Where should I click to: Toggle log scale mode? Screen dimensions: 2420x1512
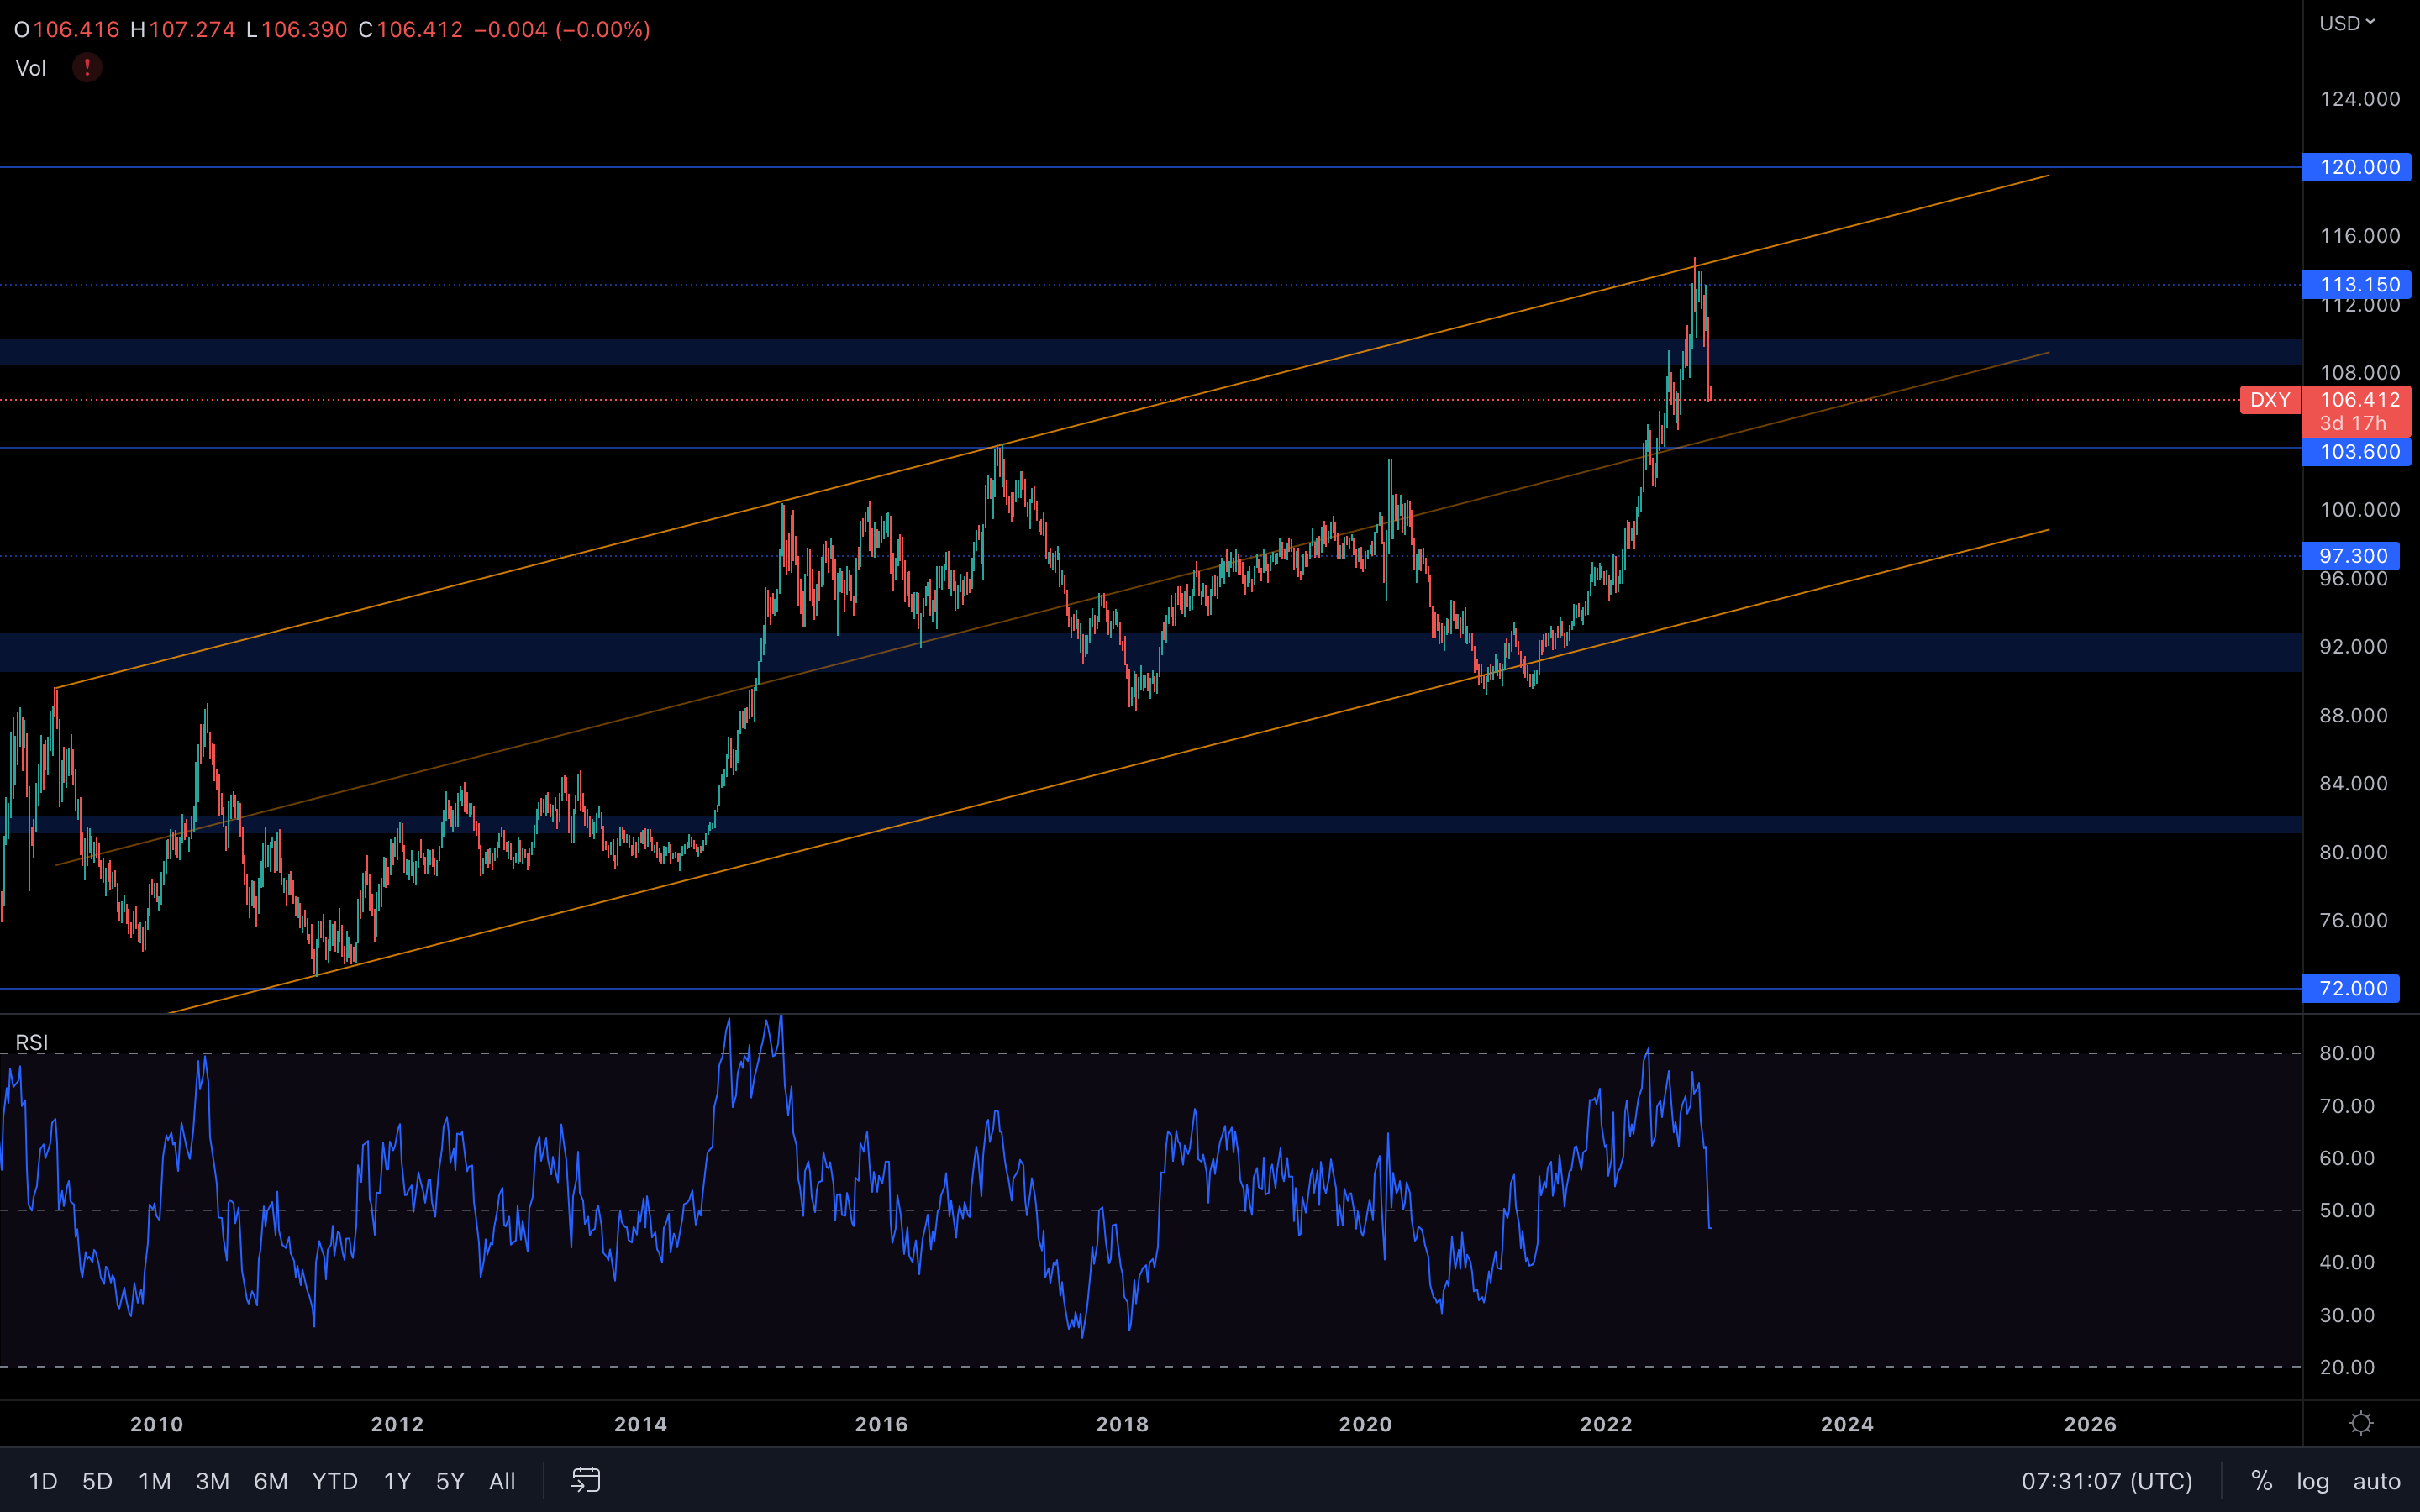tap(2312, 1481)
